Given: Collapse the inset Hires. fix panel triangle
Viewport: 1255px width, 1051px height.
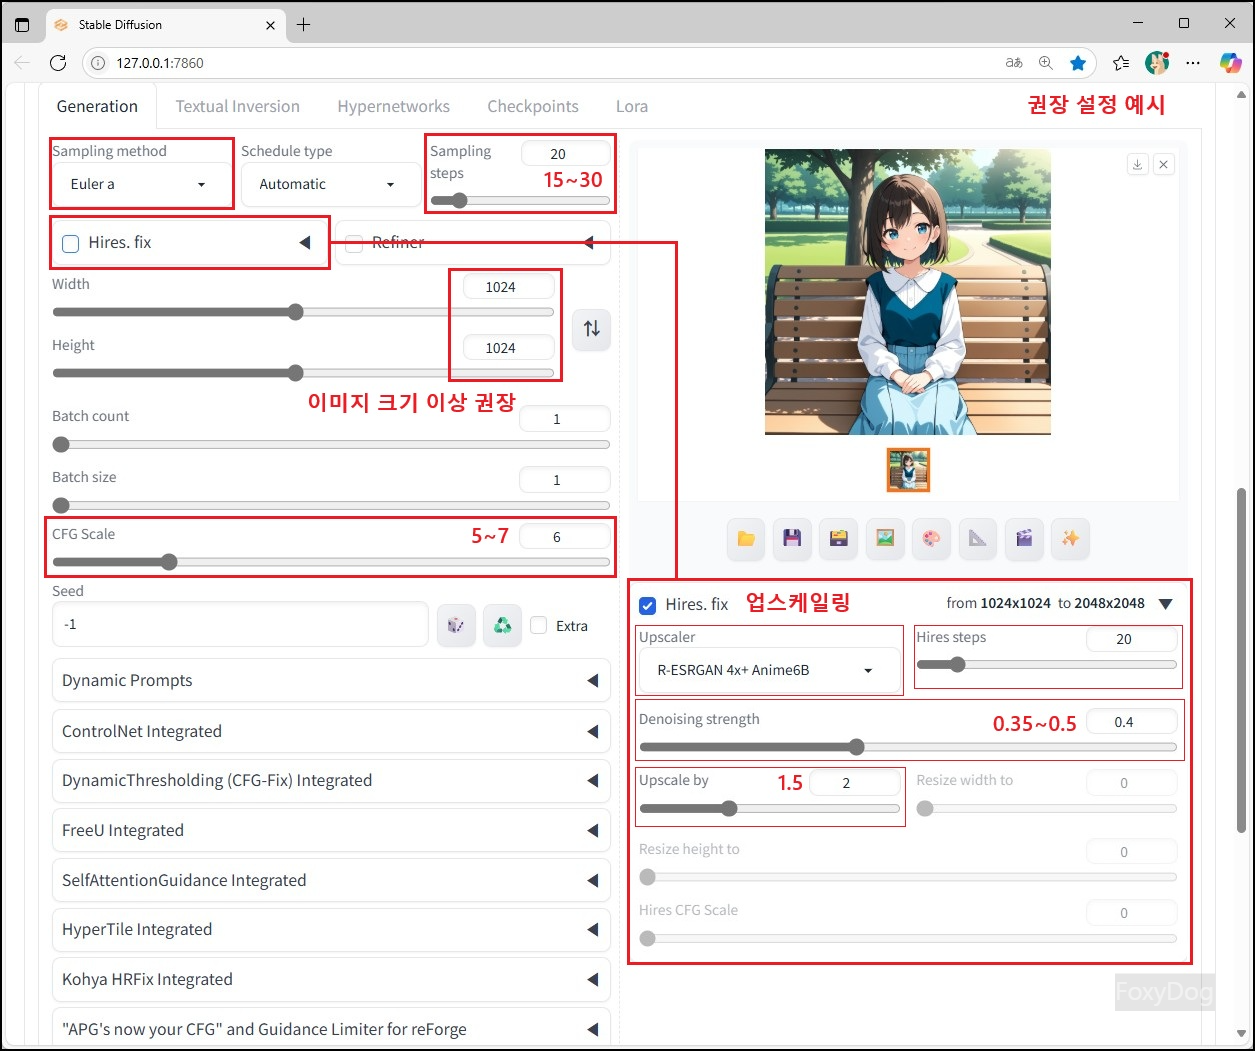Looking at the screenshot, I should tap(1165, 604).
